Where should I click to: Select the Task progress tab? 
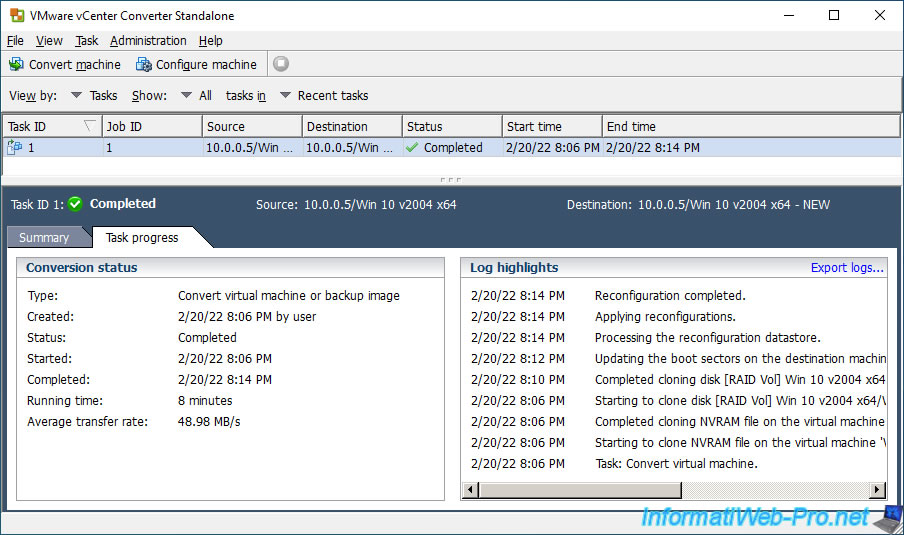[x=142, y=238]
